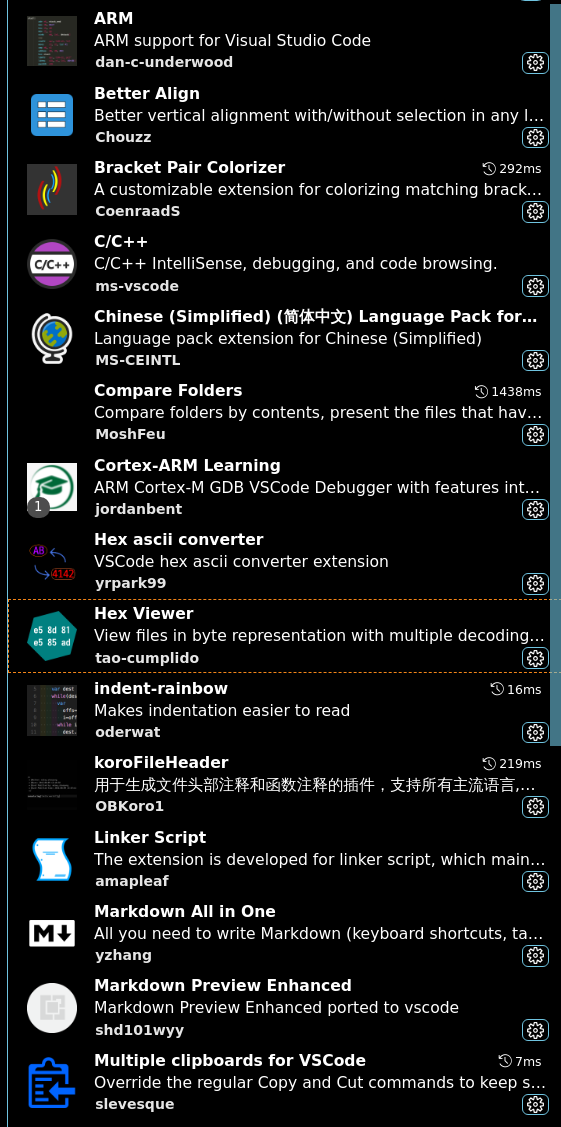Click the Markdown Preview Enhanced round icon
Image resolution: width=561 pixels, height=1127 pixels.
click(52, 1008)
